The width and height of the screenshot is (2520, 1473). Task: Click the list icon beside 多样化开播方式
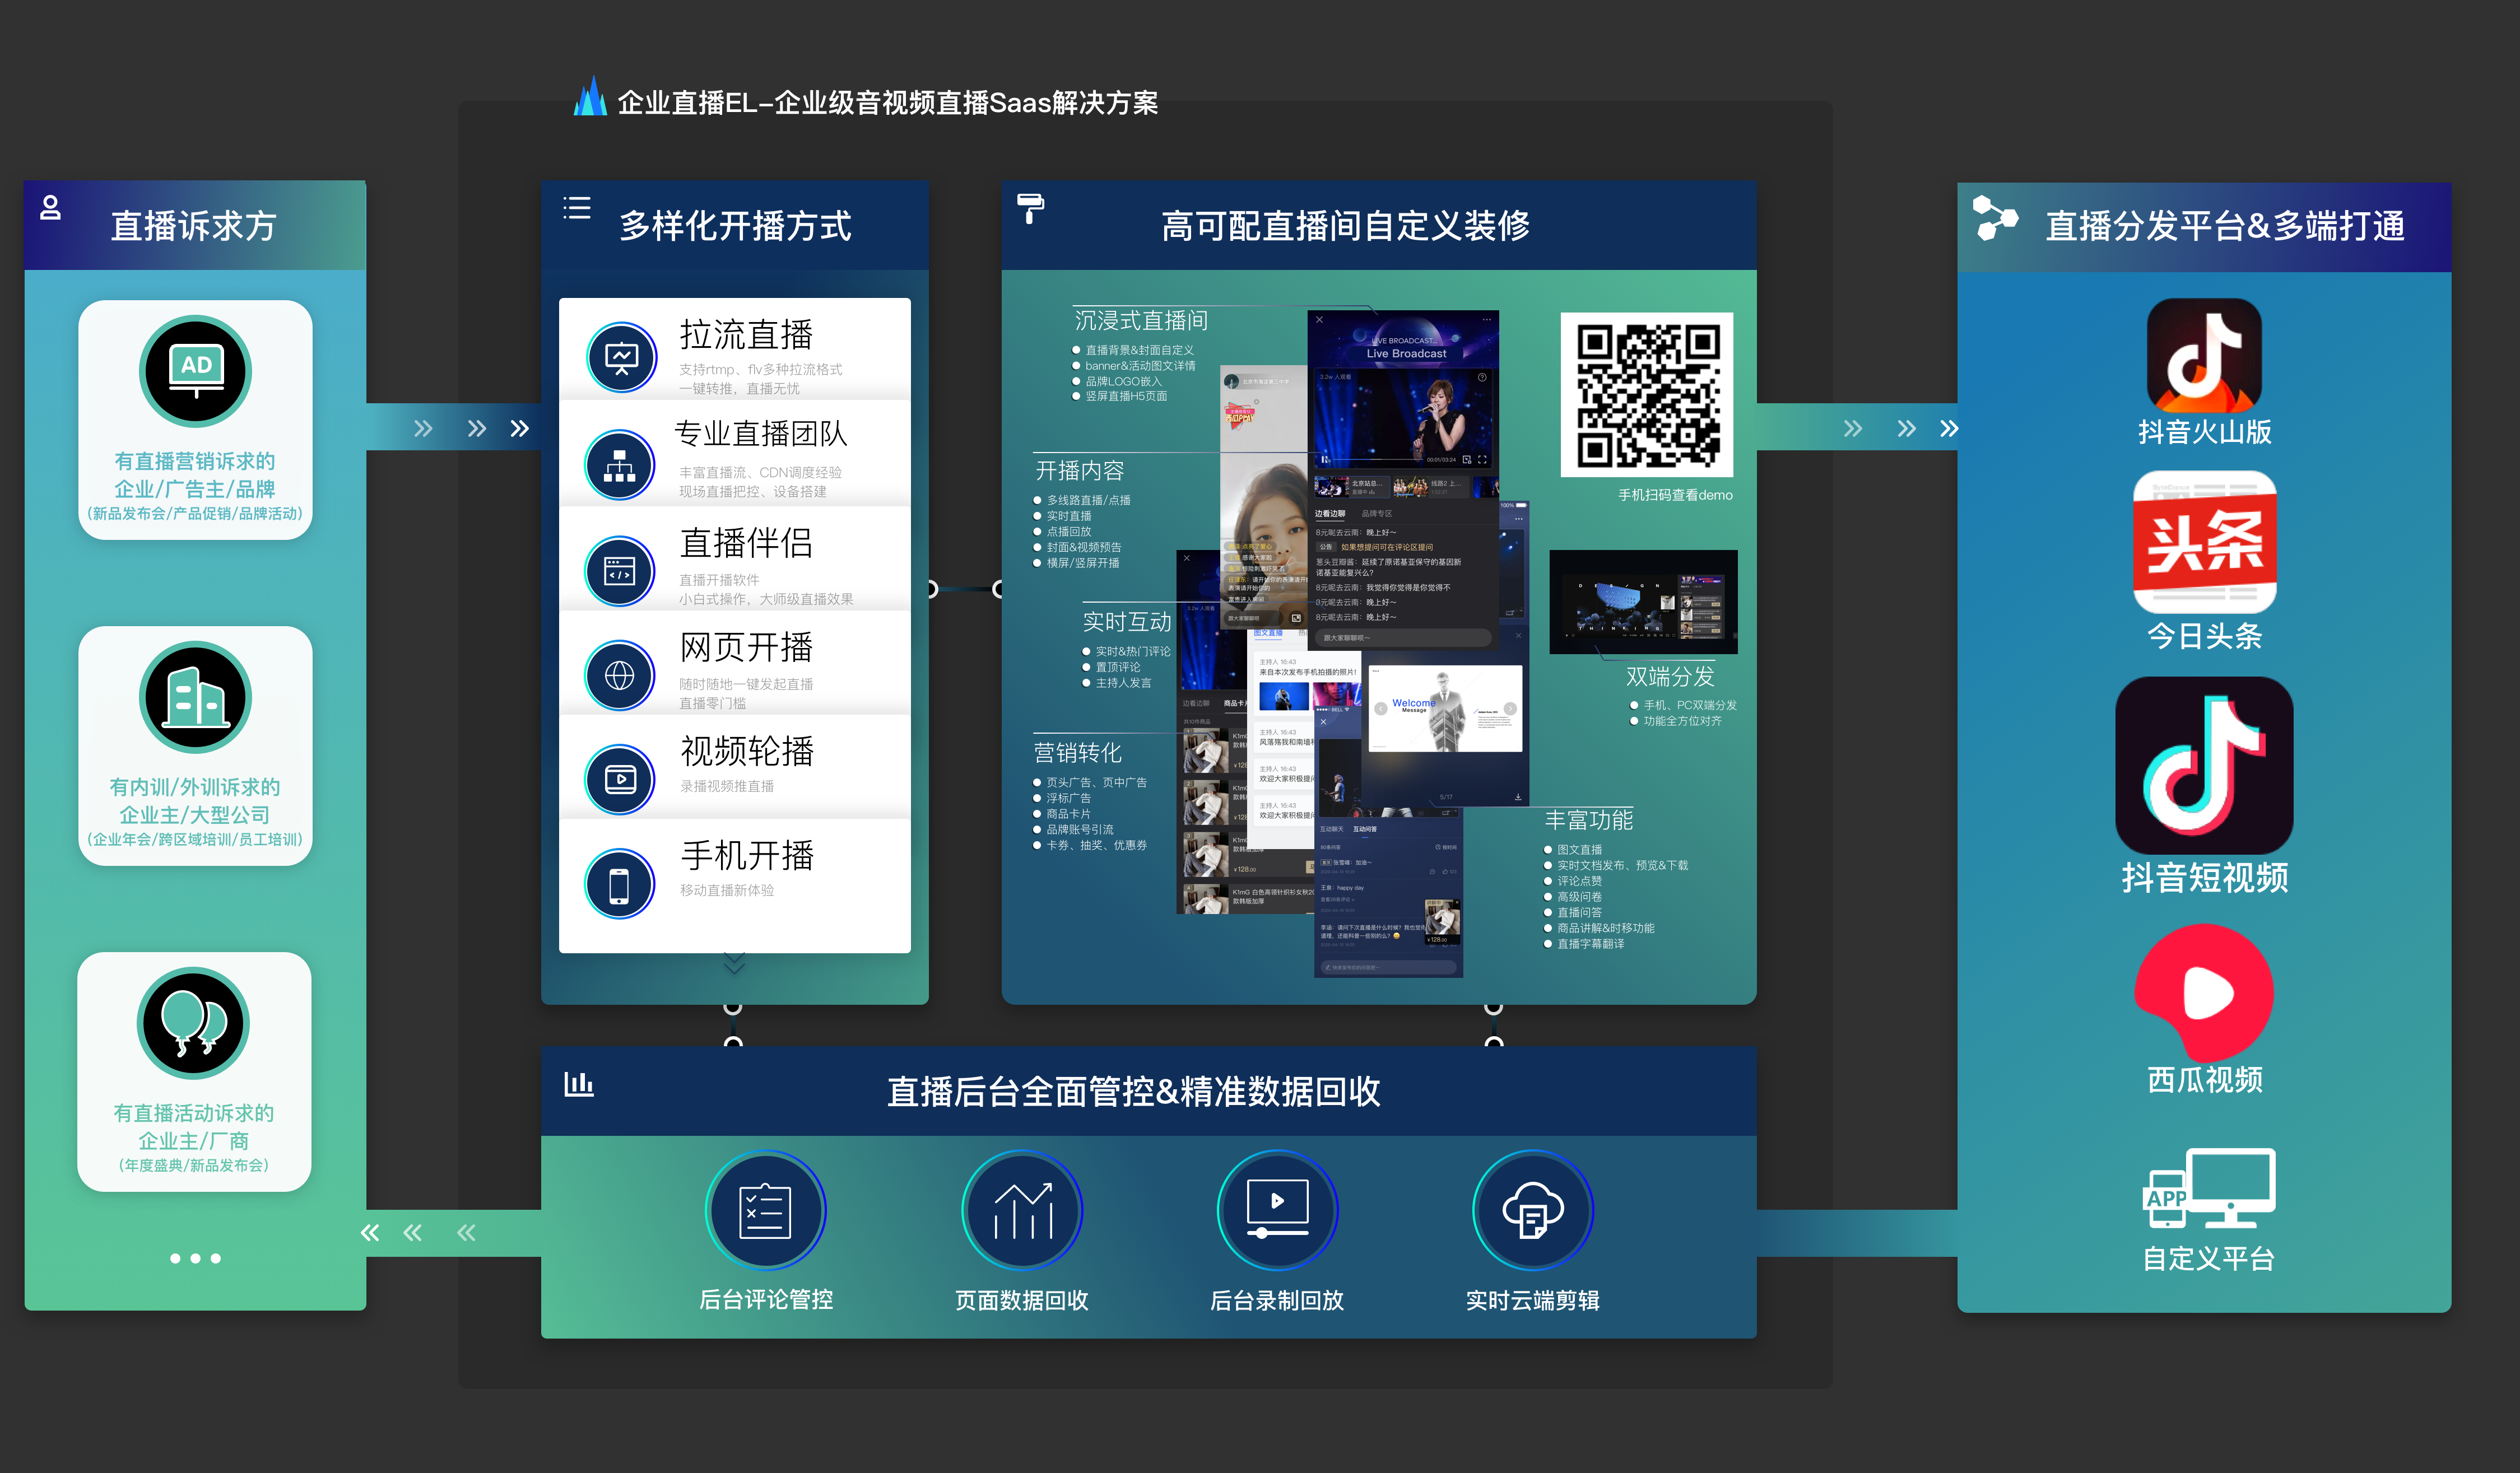(x=577, y=208)
